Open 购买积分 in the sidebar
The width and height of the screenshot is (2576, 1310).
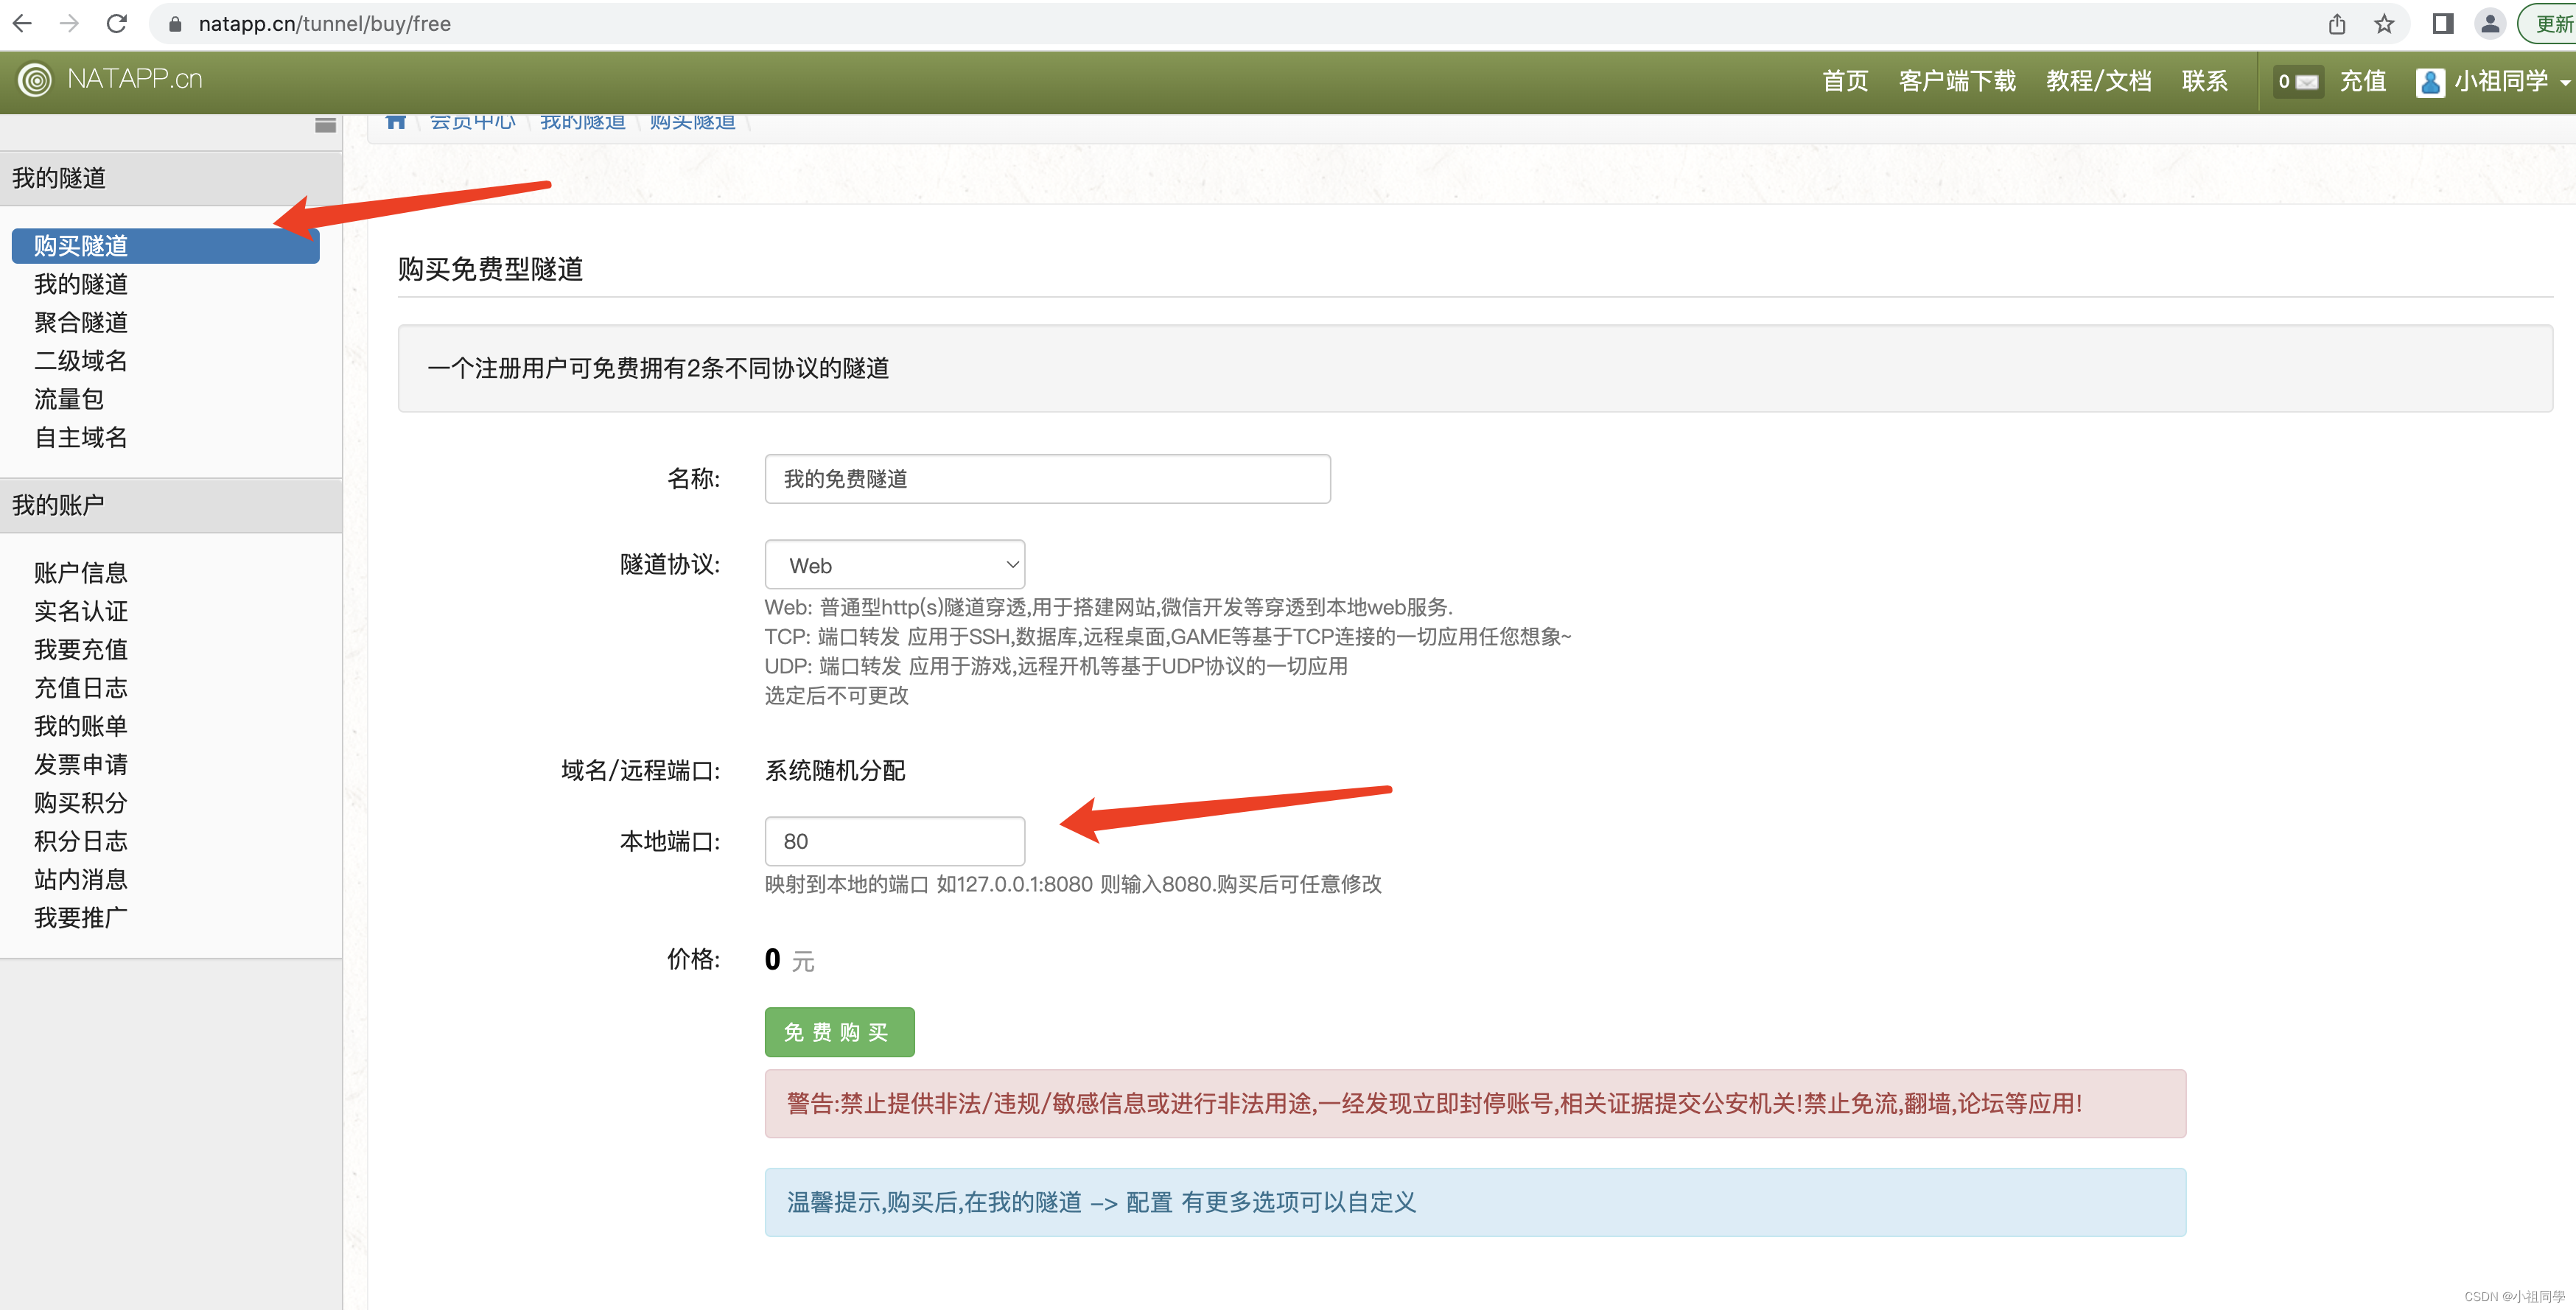[81, 803]
